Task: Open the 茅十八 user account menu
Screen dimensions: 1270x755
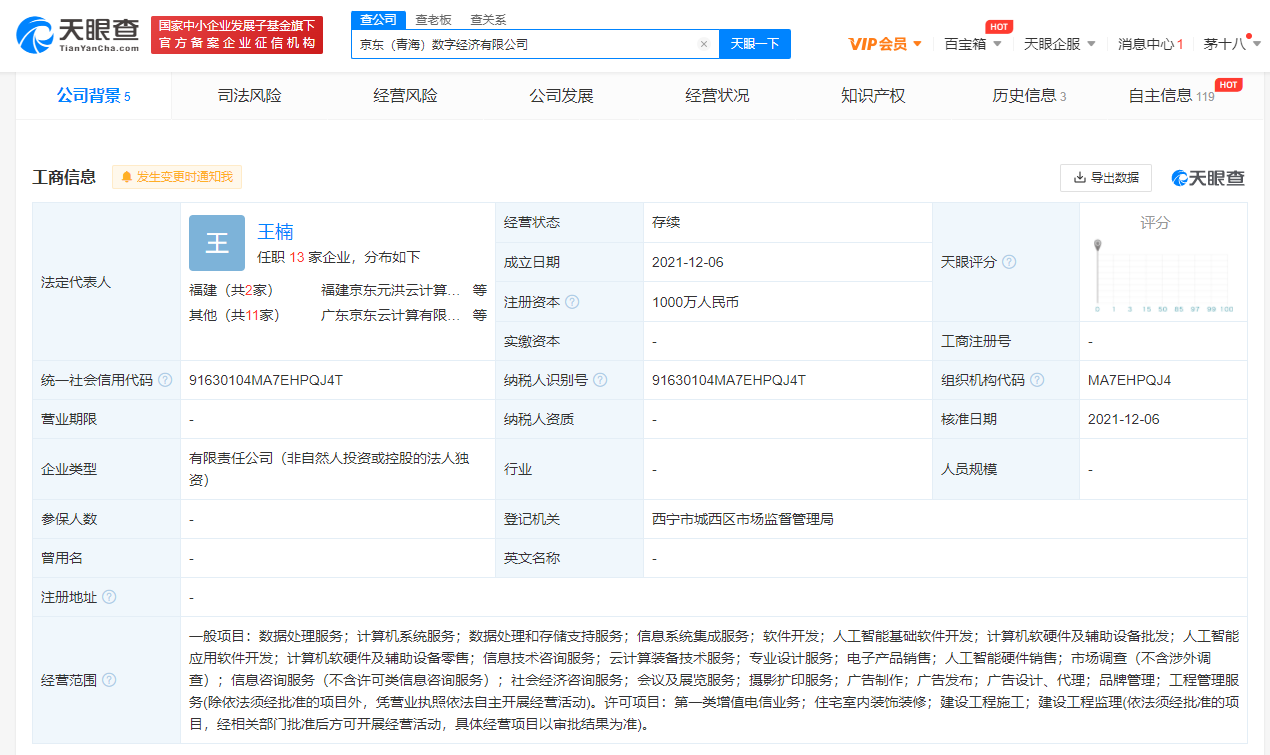Action: pyautogui.click(x=1231, y=44)
